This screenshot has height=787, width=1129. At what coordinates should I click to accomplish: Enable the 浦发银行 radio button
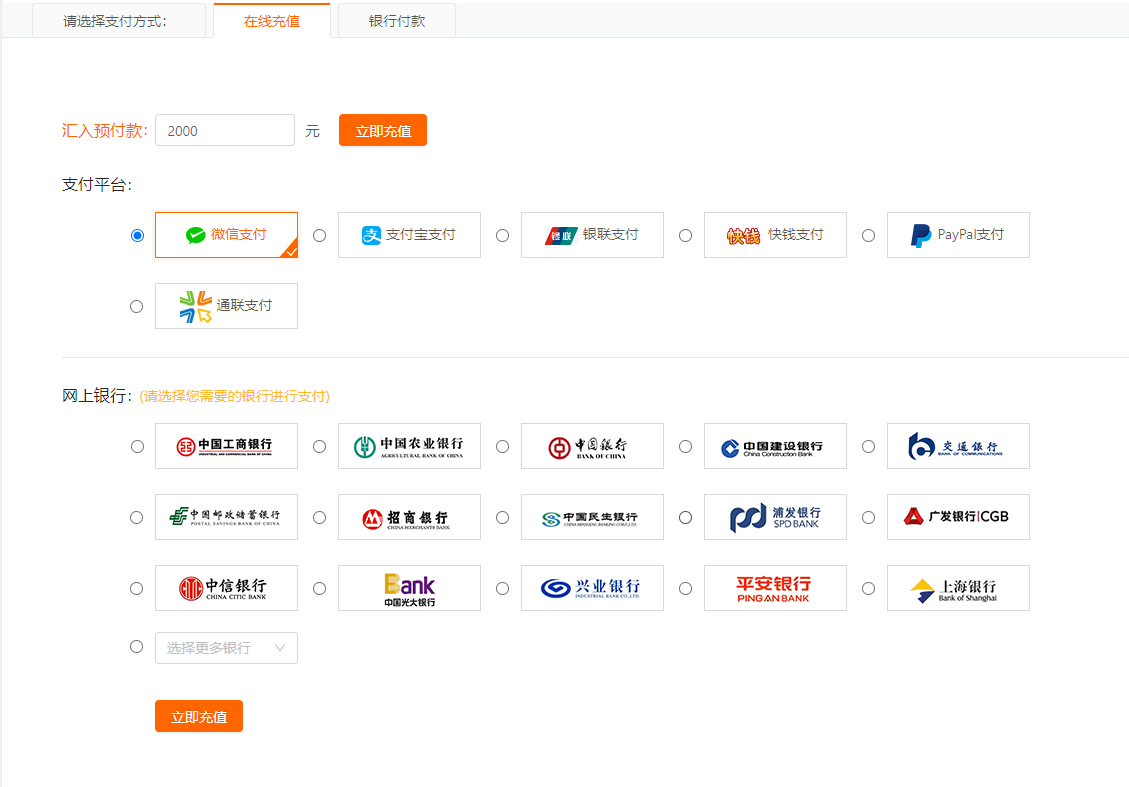(685, 518)
